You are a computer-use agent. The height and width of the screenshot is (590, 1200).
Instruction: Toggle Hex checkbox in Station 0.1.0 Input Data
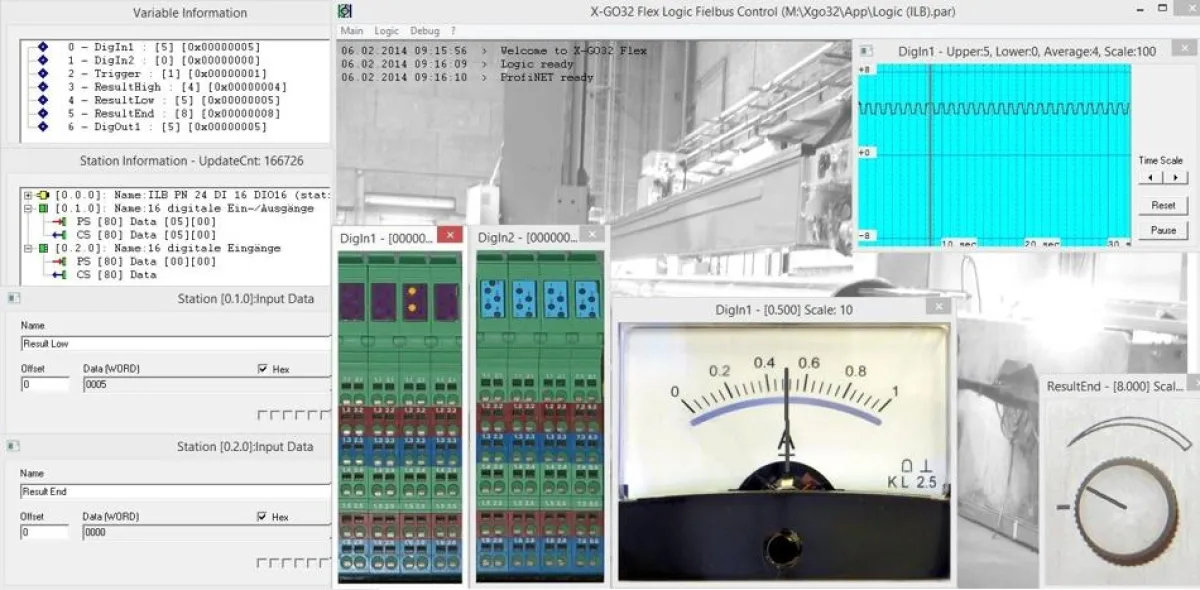click(x=263, y=369)
